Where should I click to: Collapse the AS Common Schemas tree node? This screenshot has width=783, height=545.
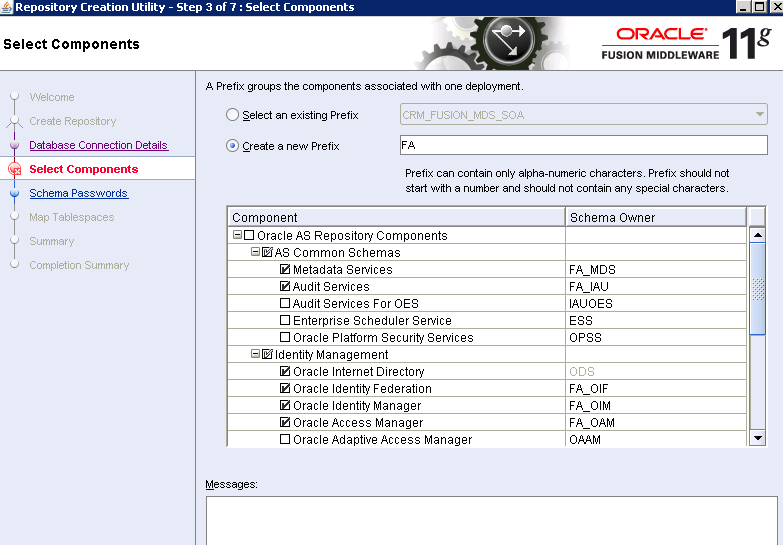coord(255,253)
